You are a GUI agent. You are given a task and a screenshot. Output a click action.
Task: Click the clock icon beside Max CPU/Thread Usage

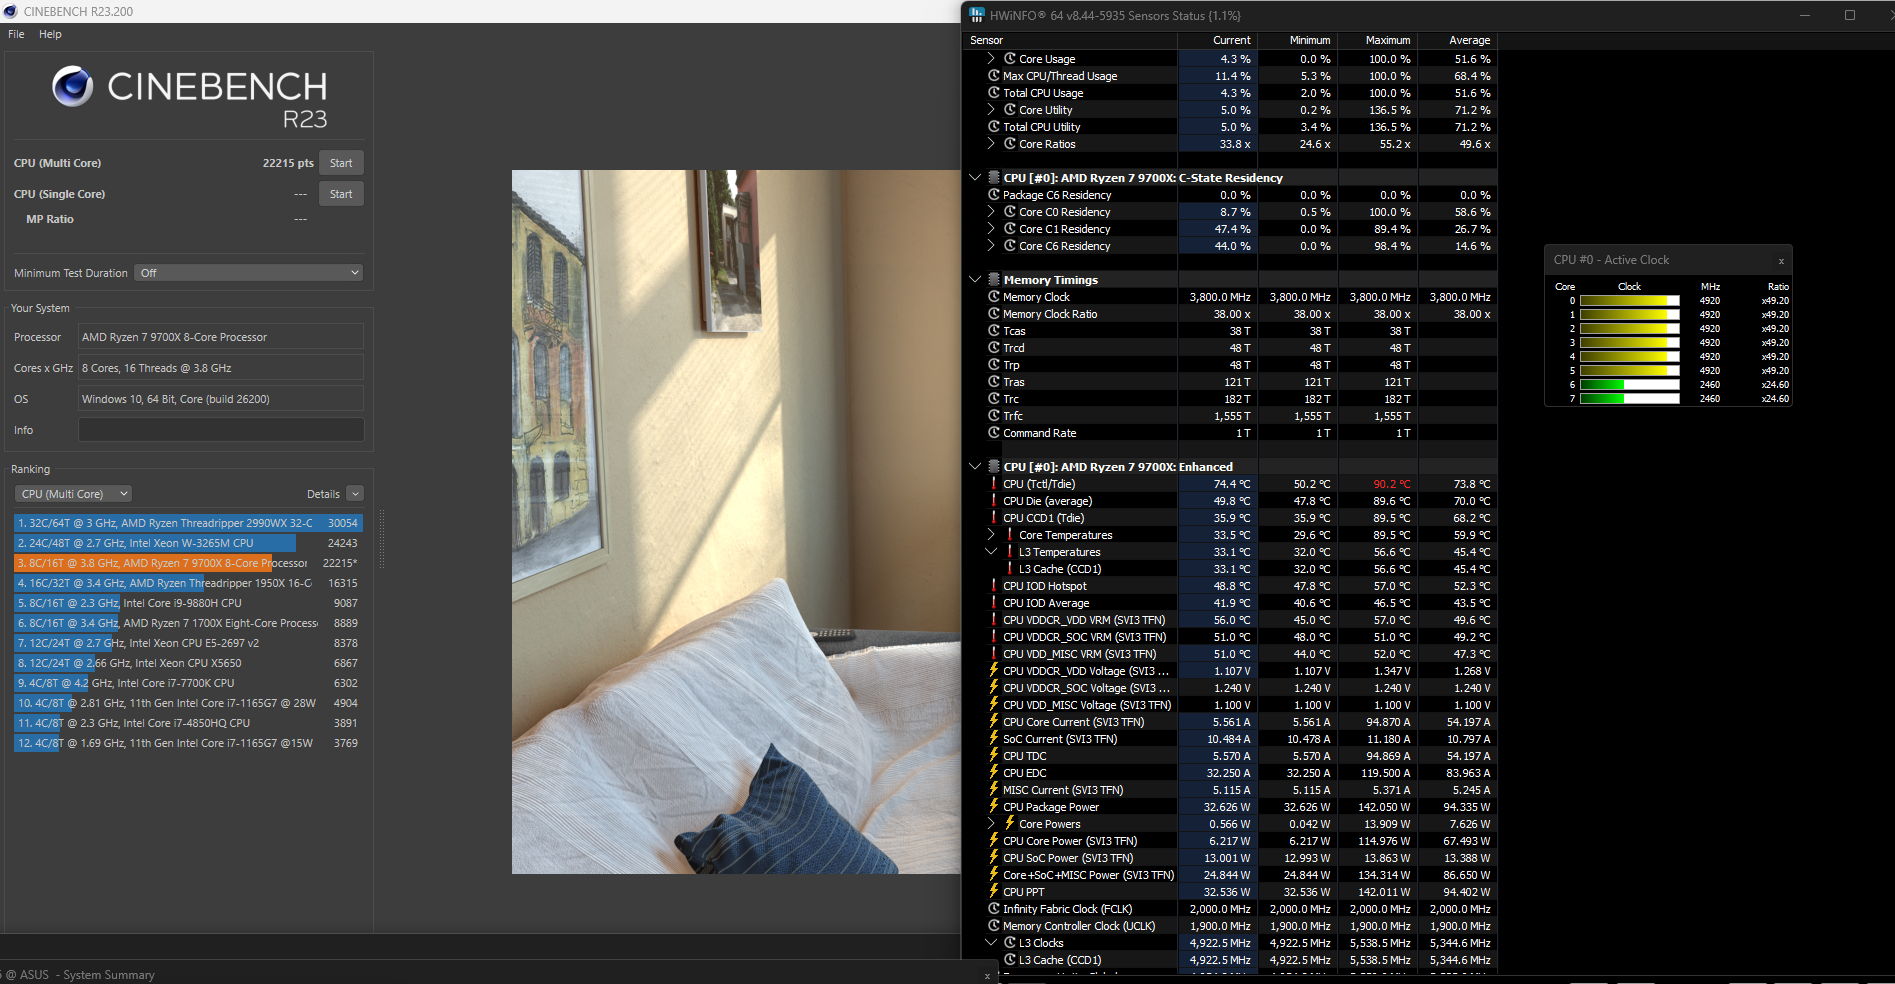coord(994,75)
